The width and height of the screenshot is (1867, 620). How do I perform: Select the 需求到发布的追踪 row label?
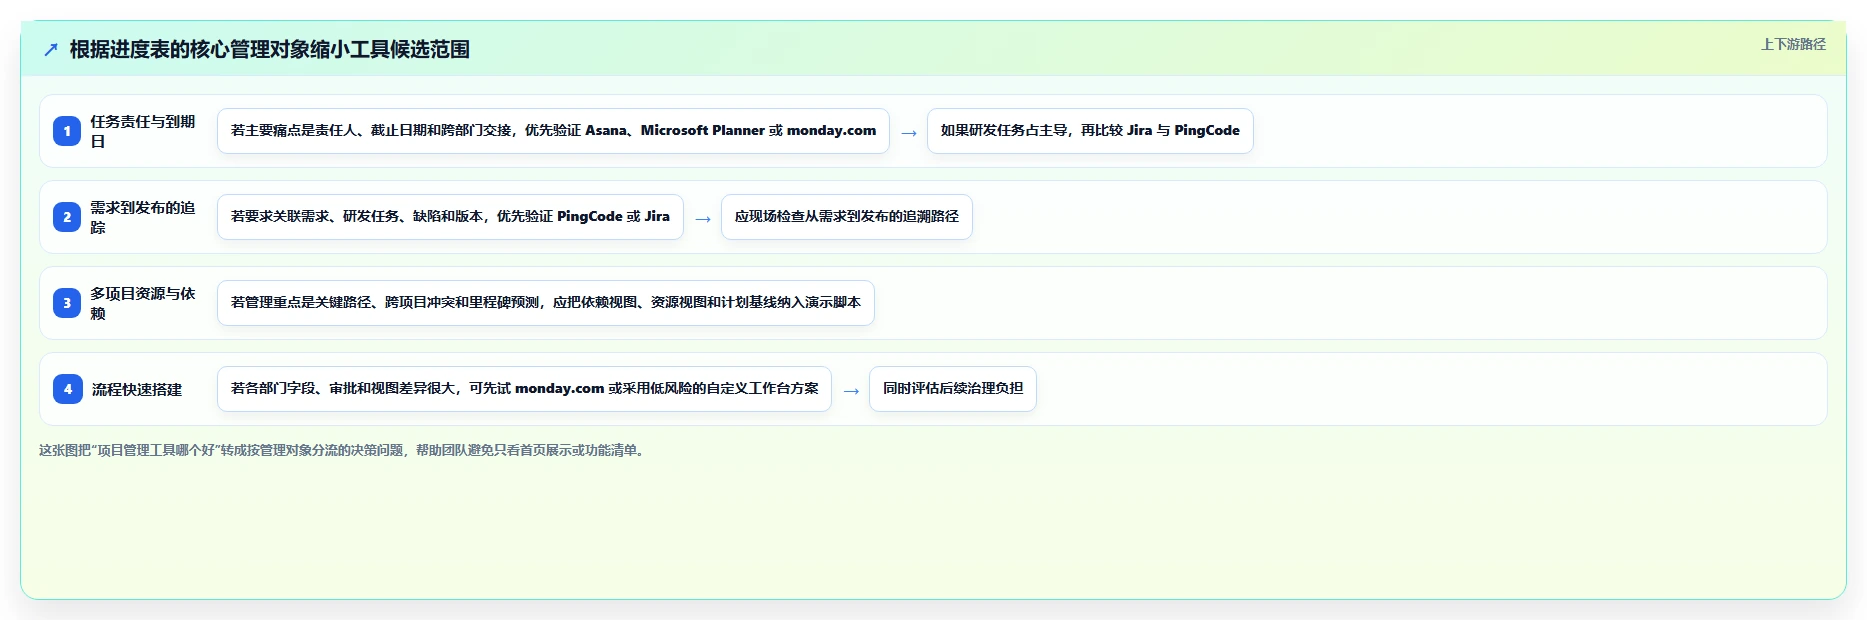coord(143,217)
